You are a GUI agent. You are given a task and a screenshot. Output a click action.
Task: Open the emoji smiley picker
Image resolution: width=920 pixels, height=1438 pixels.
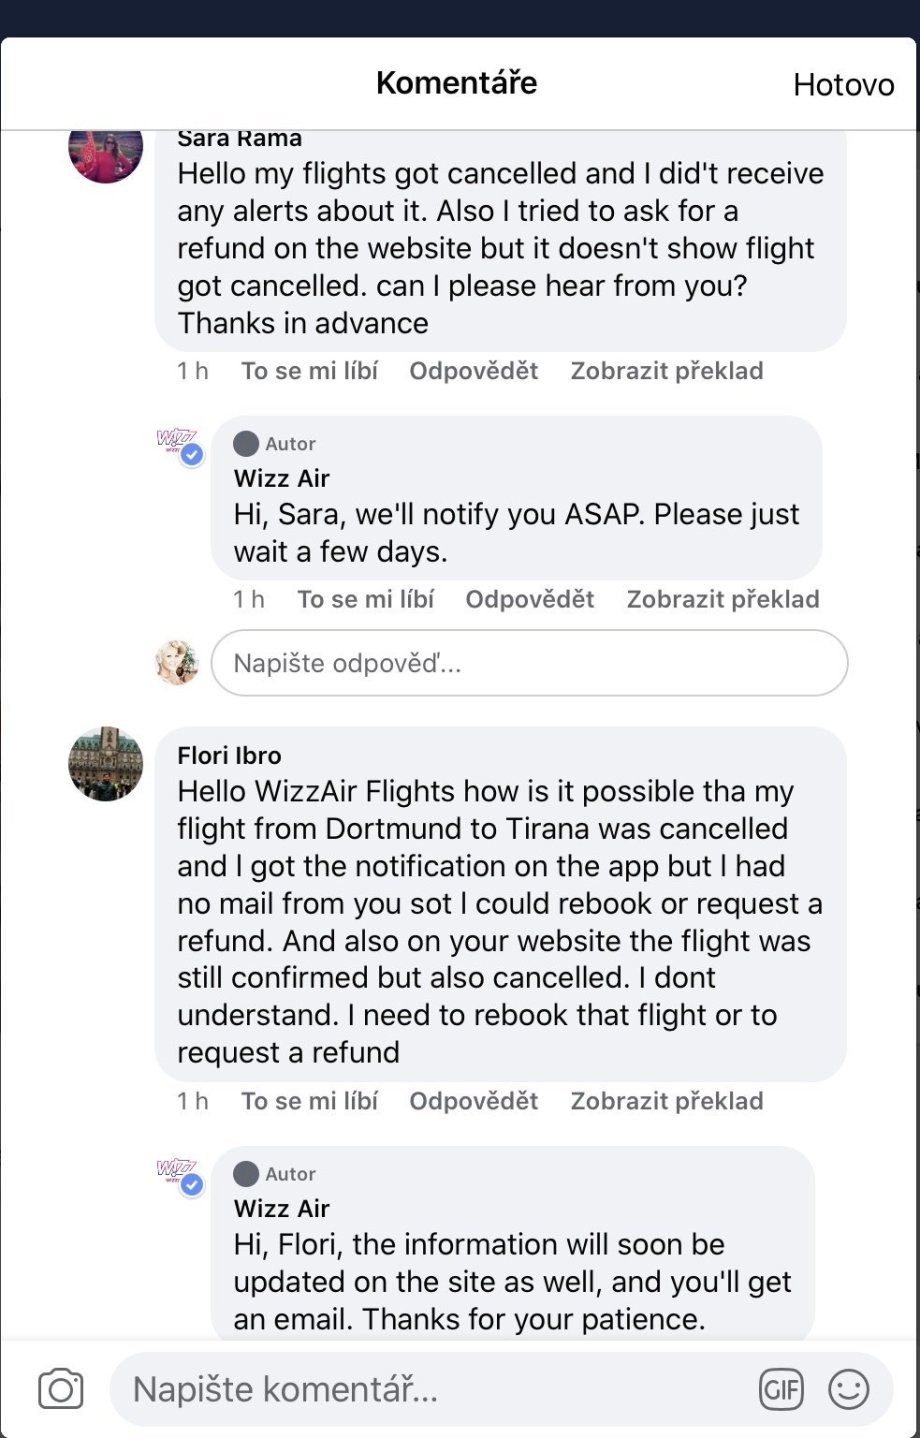click(849, 1390)
